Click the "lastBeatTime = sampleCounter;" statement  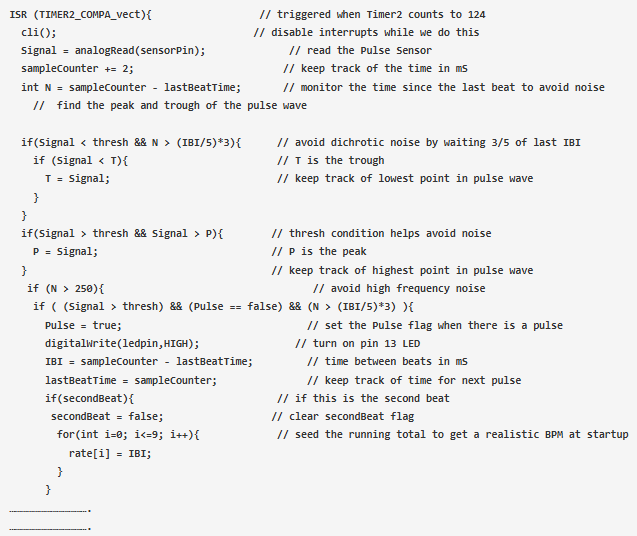point(130,380)
